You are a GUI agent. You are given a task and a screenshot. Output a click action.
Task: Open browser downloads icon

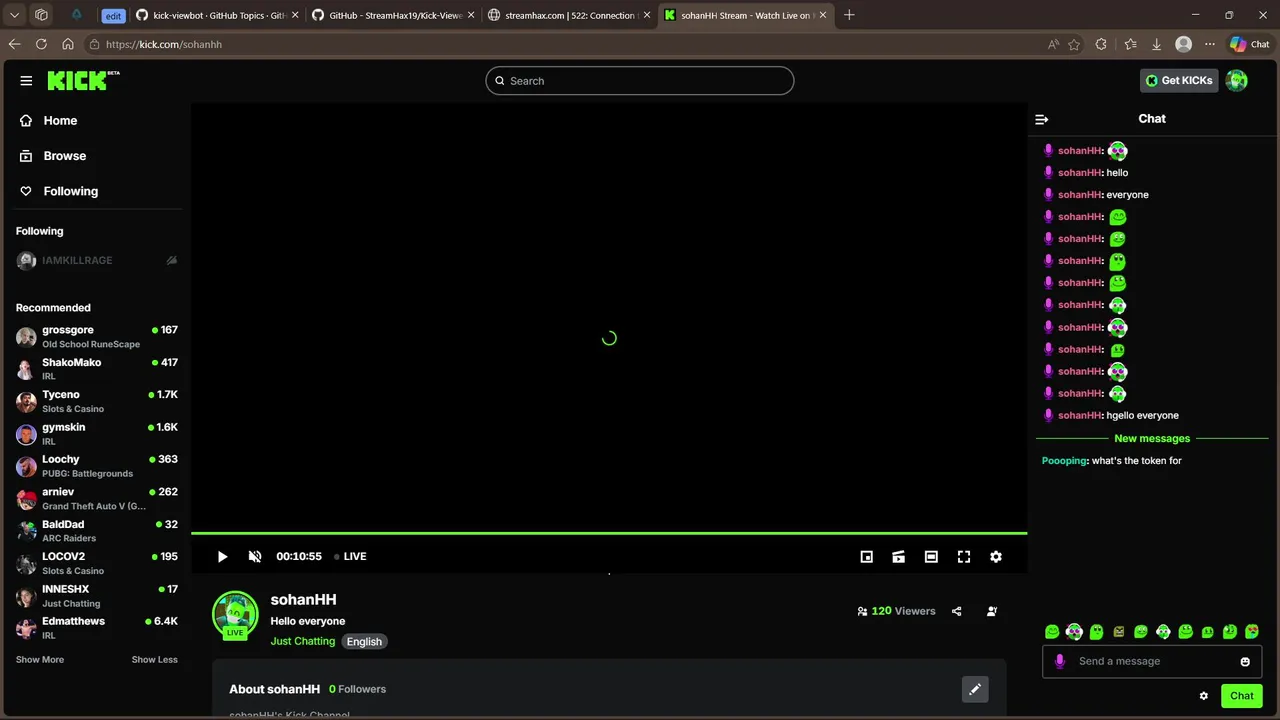point(1156,44)
